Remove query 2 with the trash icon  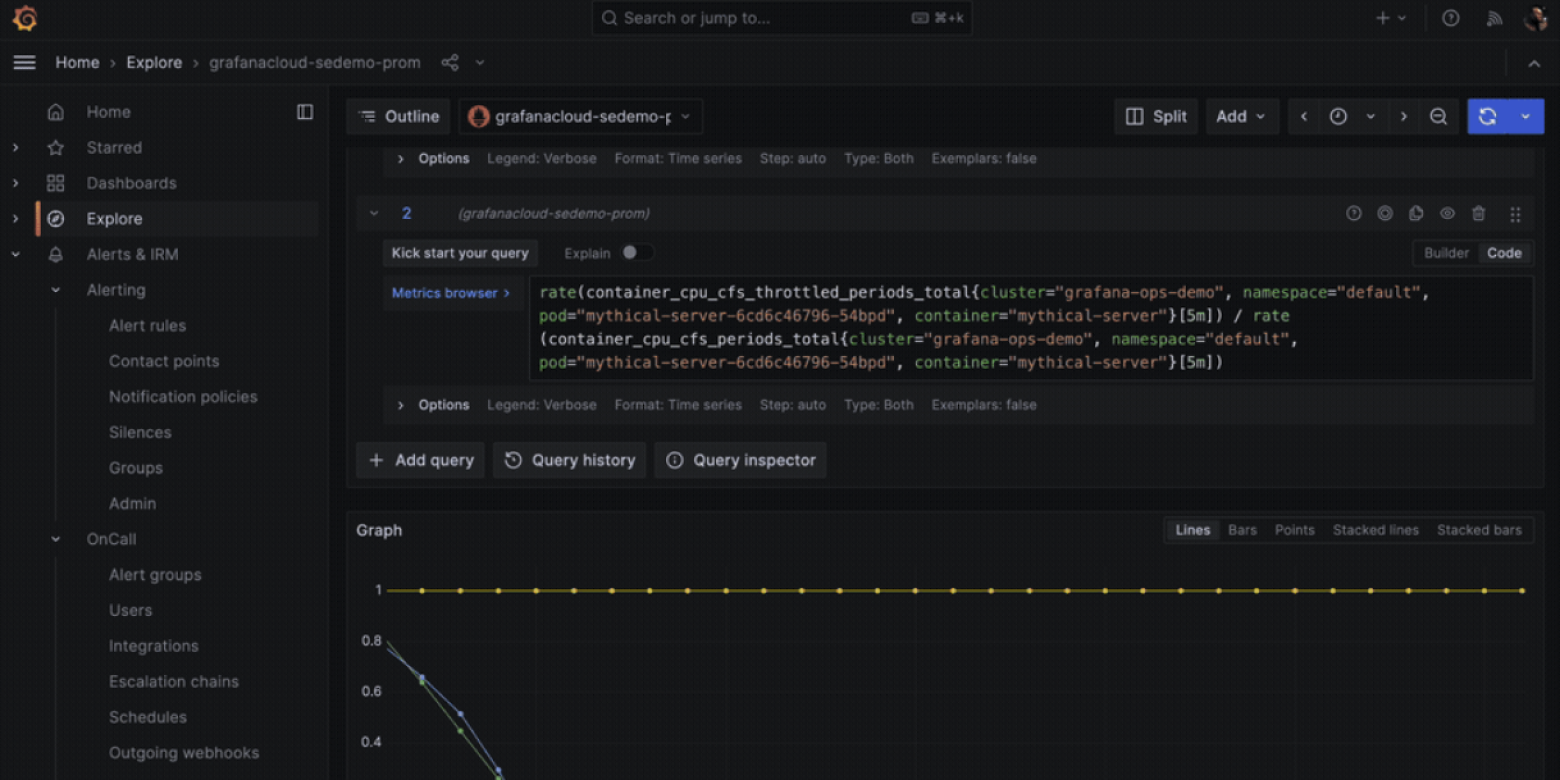(1479, 213)
